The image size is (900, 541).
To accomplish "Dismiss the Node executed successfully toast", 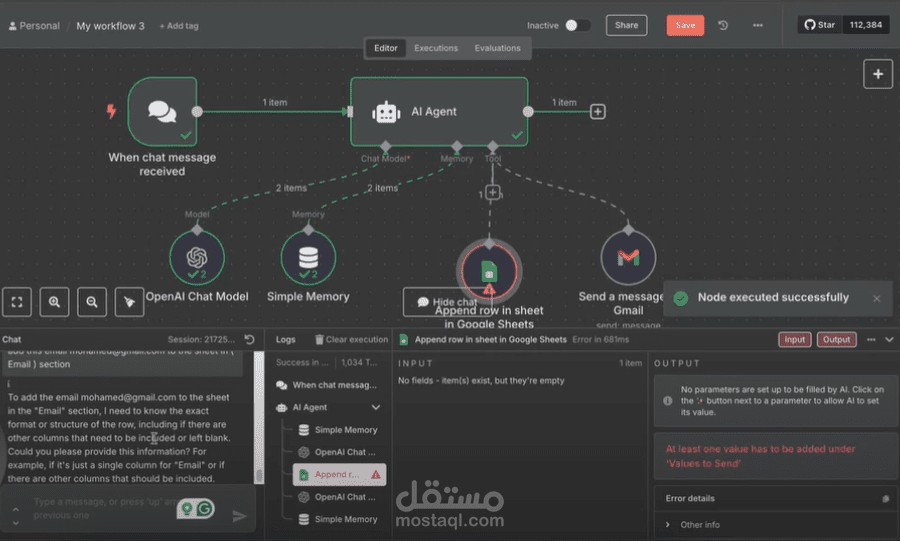I will click(x=876, y=298).
